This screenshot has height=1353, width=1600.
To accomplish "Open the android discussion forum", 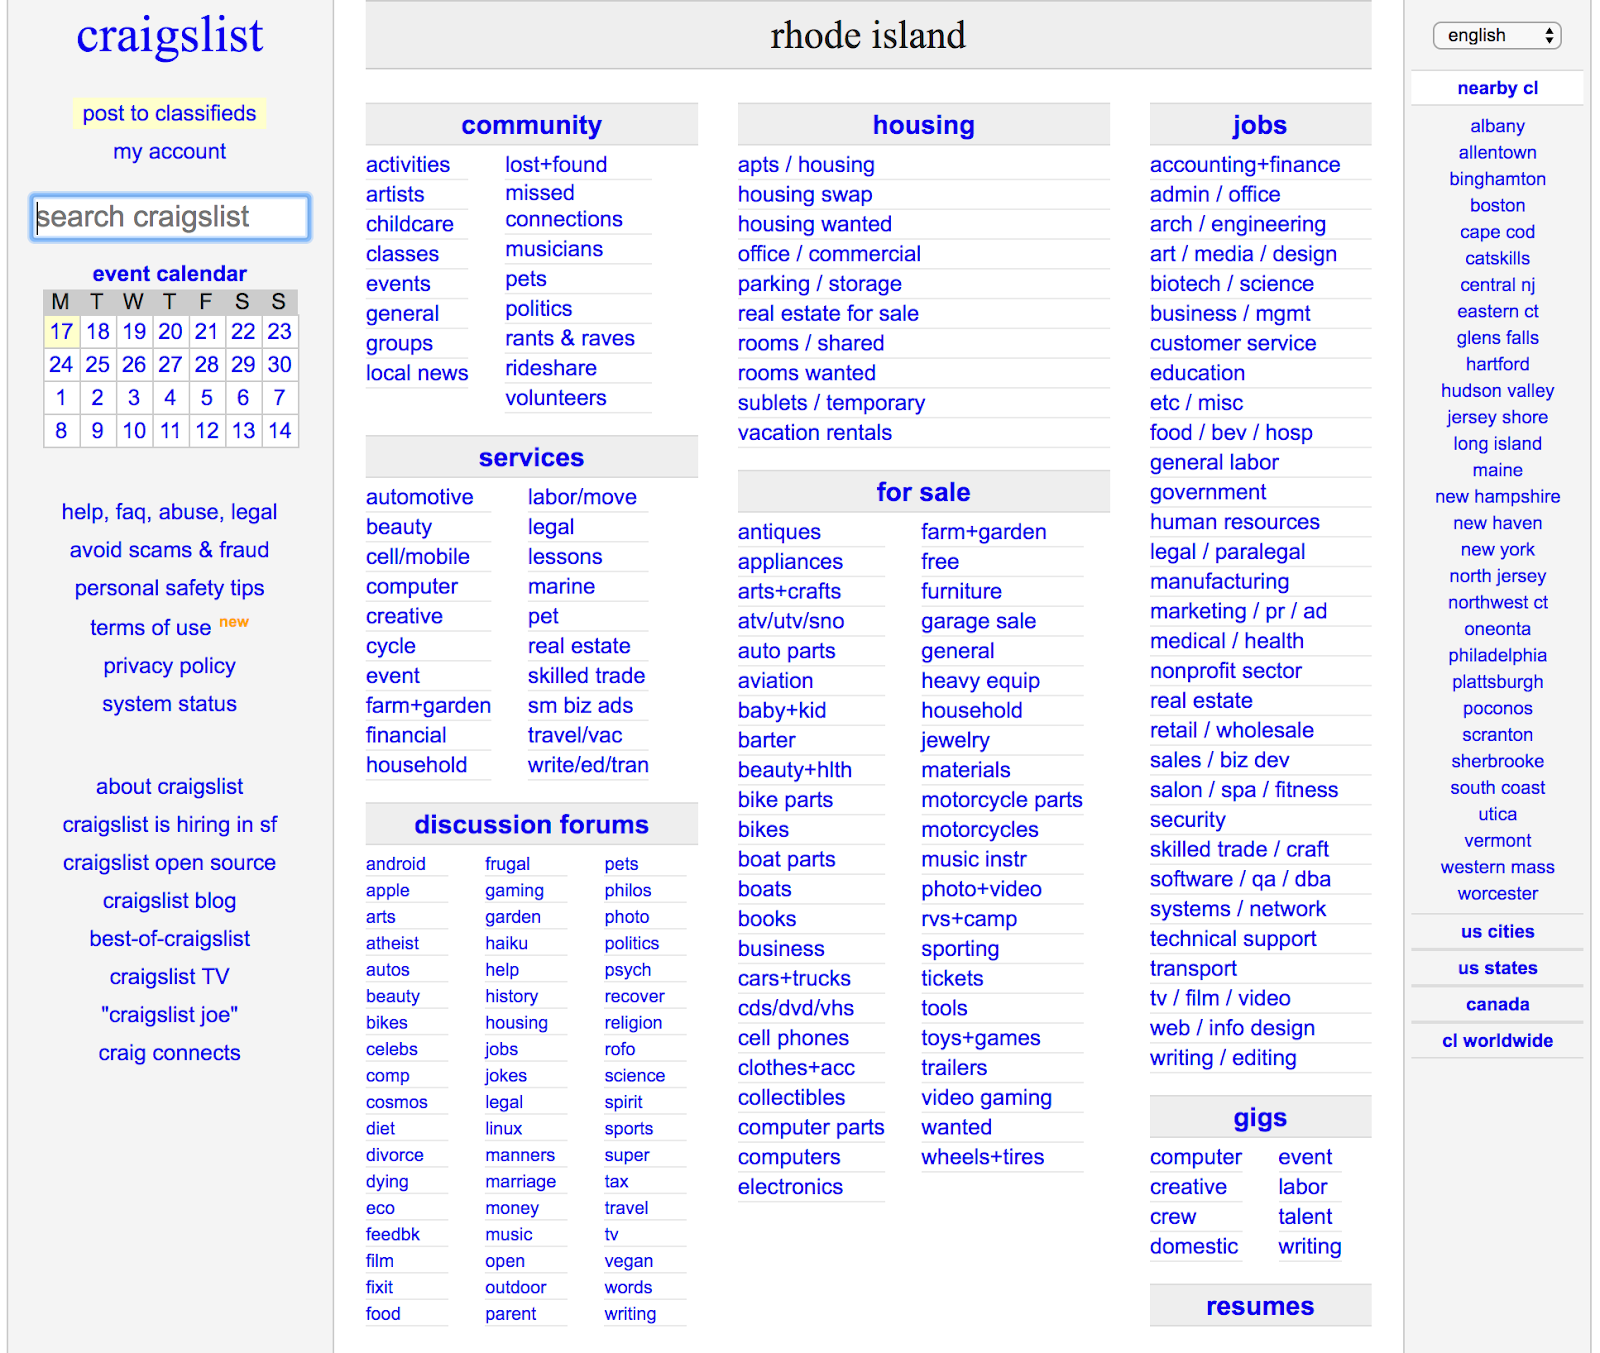I will (x=396, y=864).
